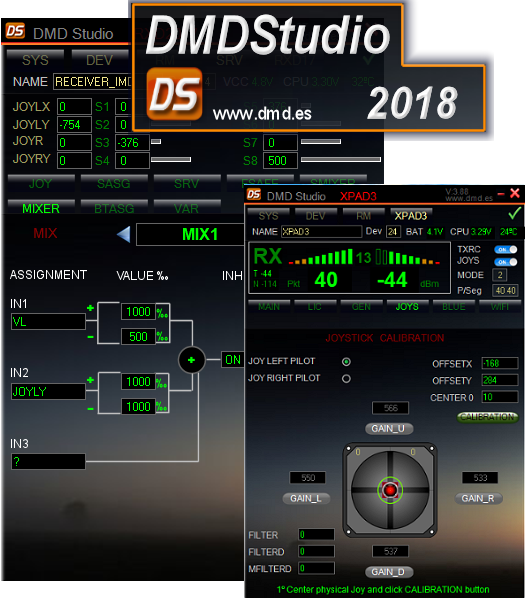Select JOY LEFT PILOT radio button
This screenshot has height=600, width=530.
click(346, 362)
